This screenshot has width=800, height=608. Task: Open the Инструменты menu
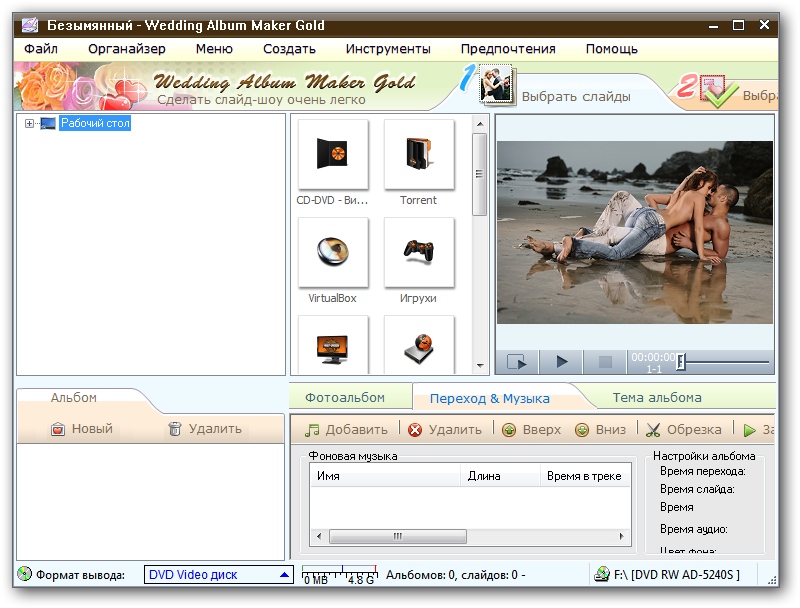(x=388, y=49)
